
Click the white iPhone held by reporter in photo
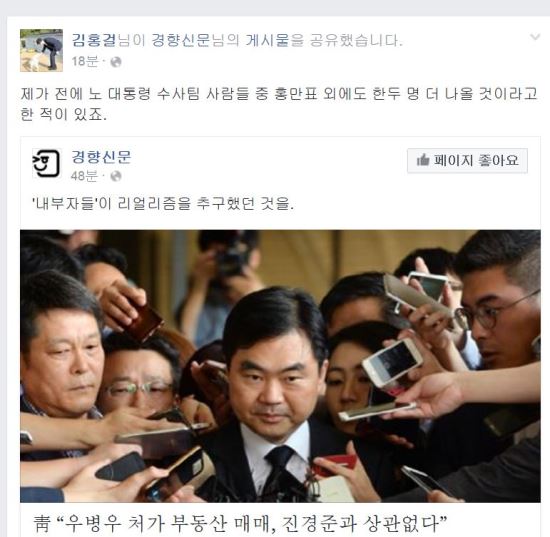tap(392, 363)
